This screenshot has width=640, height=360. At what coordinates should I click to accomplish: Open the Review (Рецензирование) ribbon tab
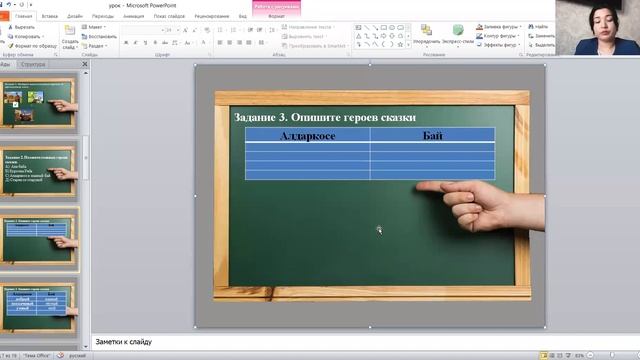(x=211, y=16)
